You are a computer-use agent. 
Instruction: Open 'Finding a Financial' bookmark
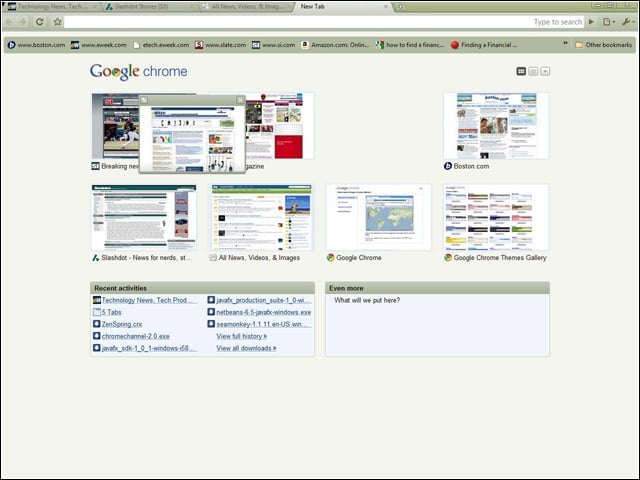[484, 45]
